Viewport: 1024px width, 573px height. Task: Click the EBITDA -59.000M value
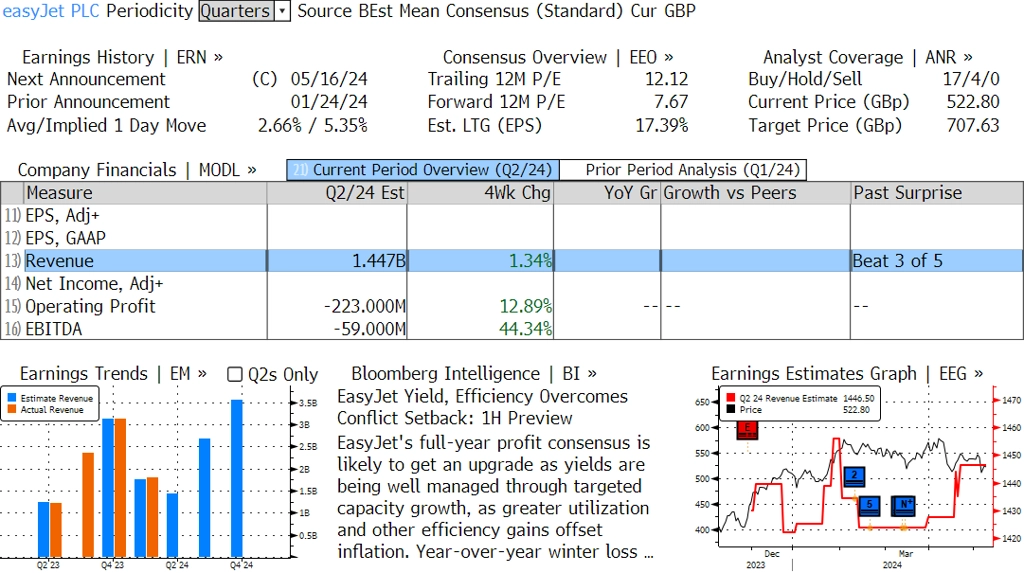(x=370, y=329)
